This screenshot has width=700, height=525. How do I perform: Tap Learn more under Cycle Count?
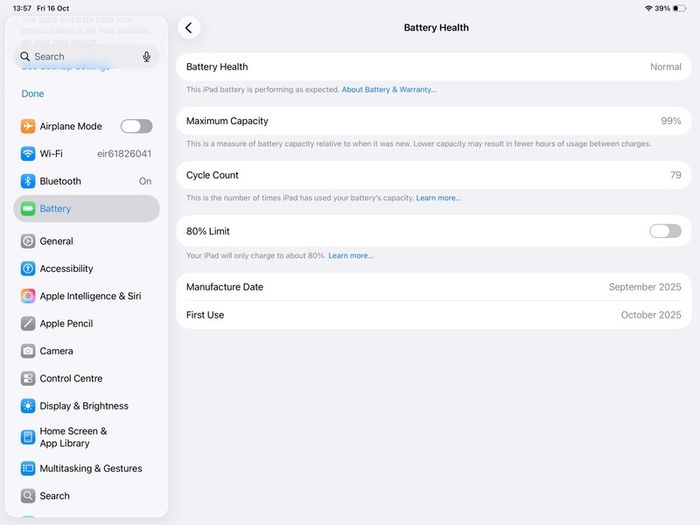[x=438, y=198]
